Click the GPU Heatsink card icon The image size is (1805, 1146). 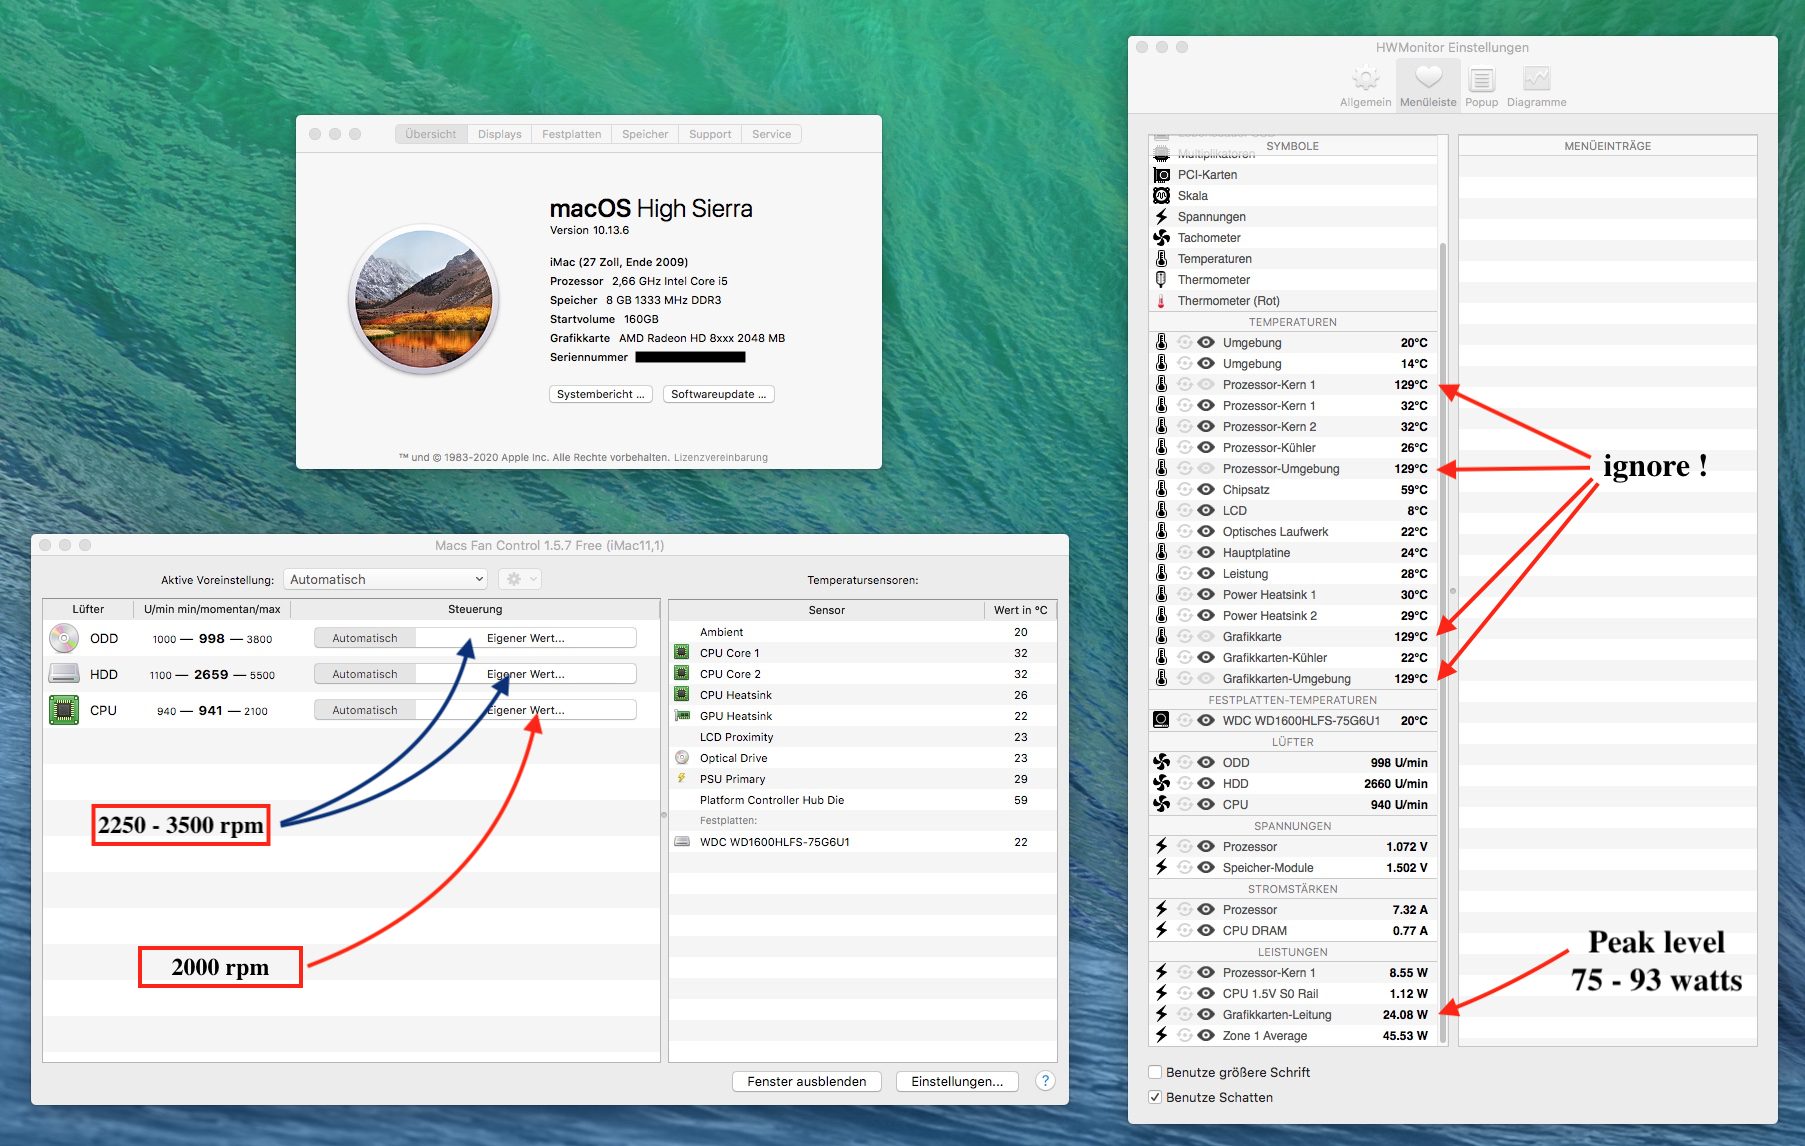682,715
